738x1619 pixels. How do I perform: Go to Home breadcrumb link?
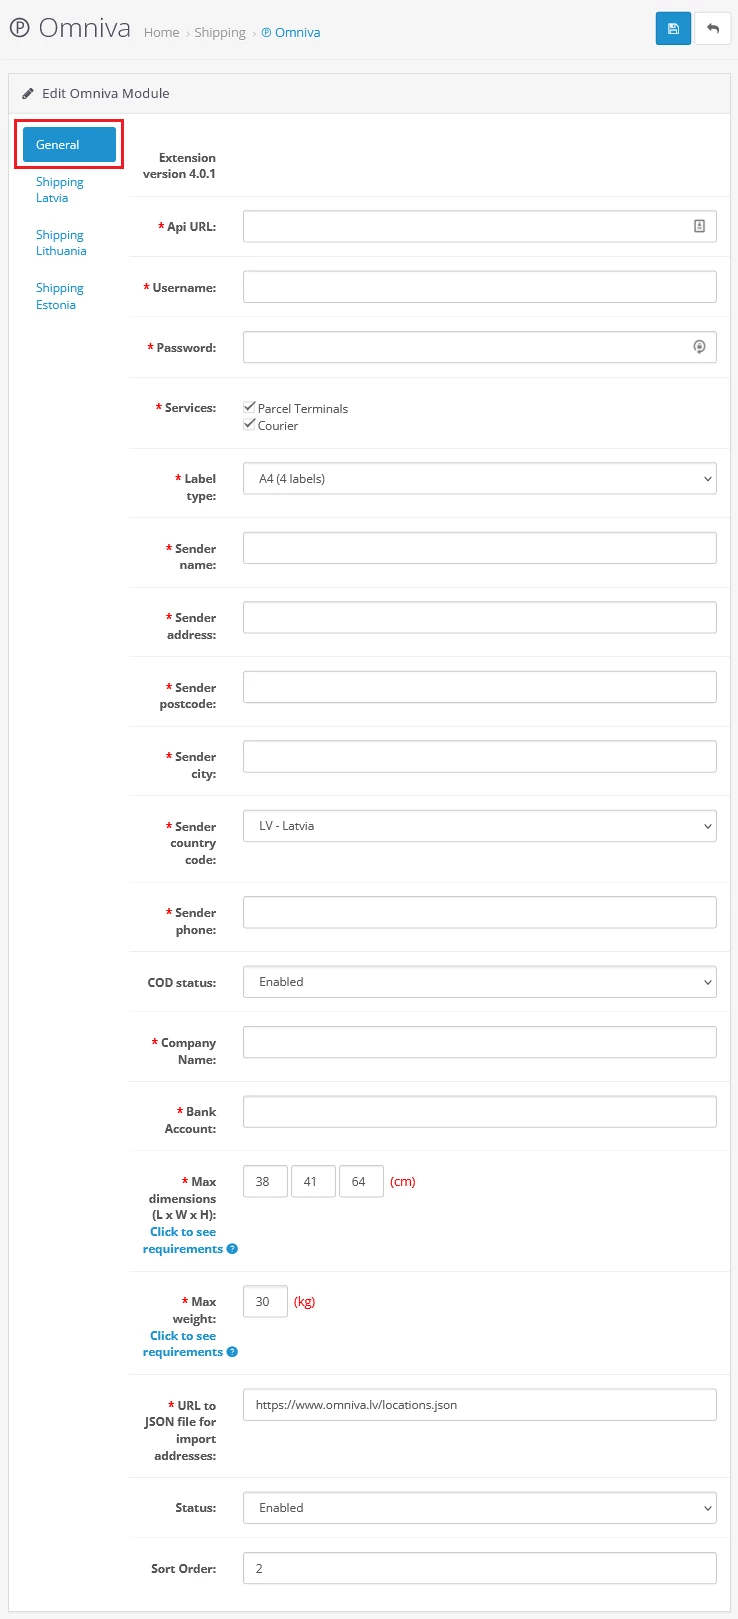161,33
